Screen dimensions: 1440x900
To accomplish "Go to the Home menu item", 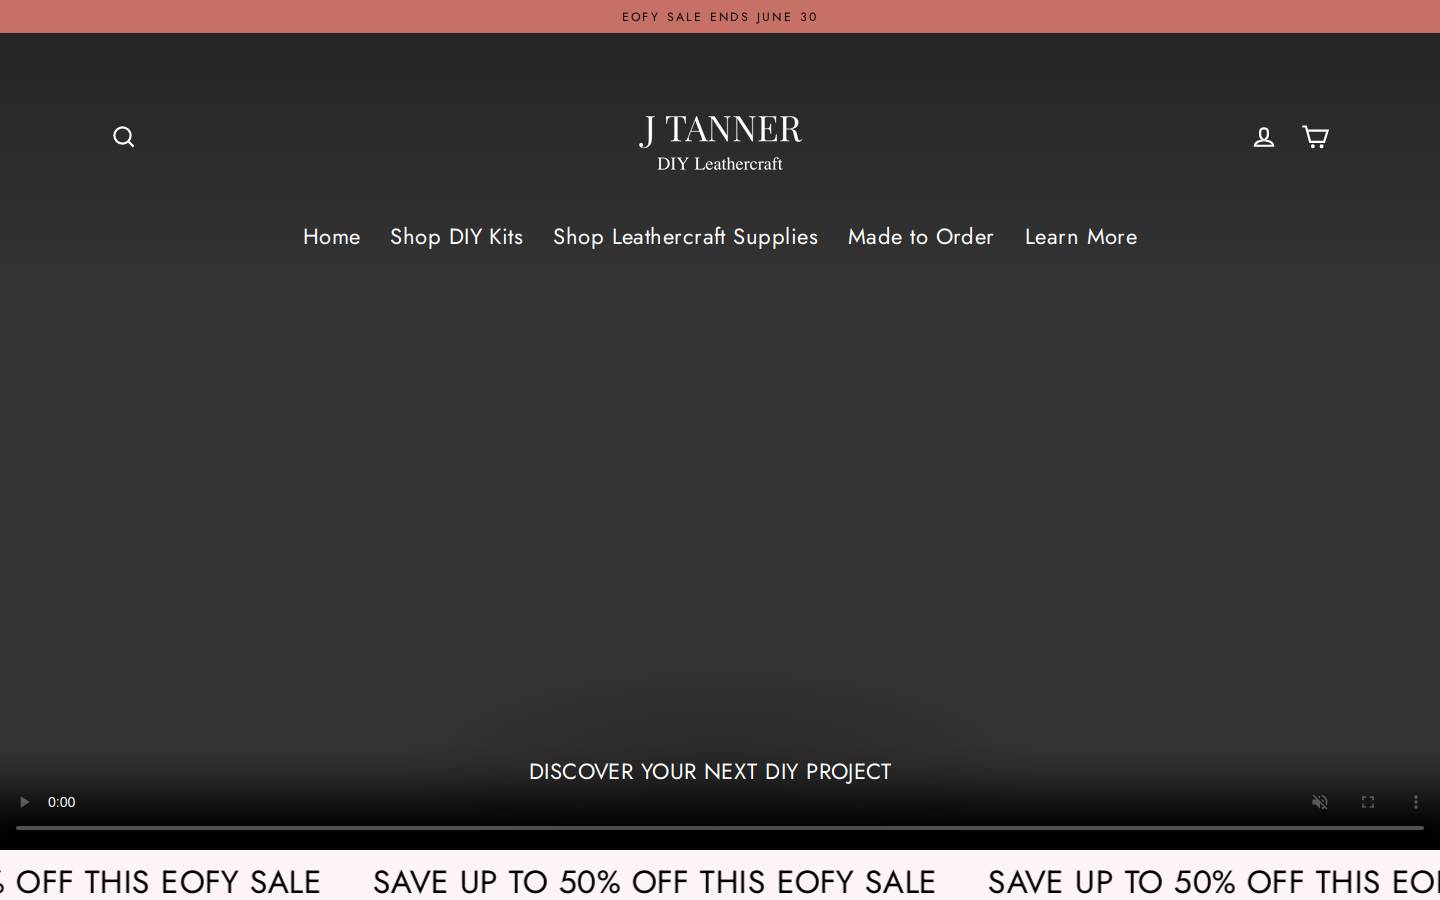I will click(332, 237).
